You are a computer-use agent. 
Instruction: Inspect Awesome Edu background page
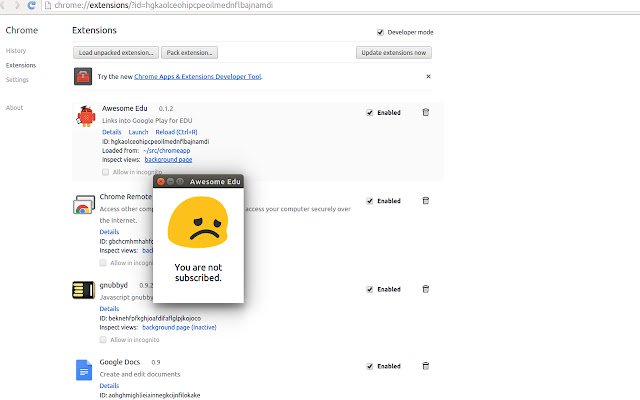tap(168, 160)
